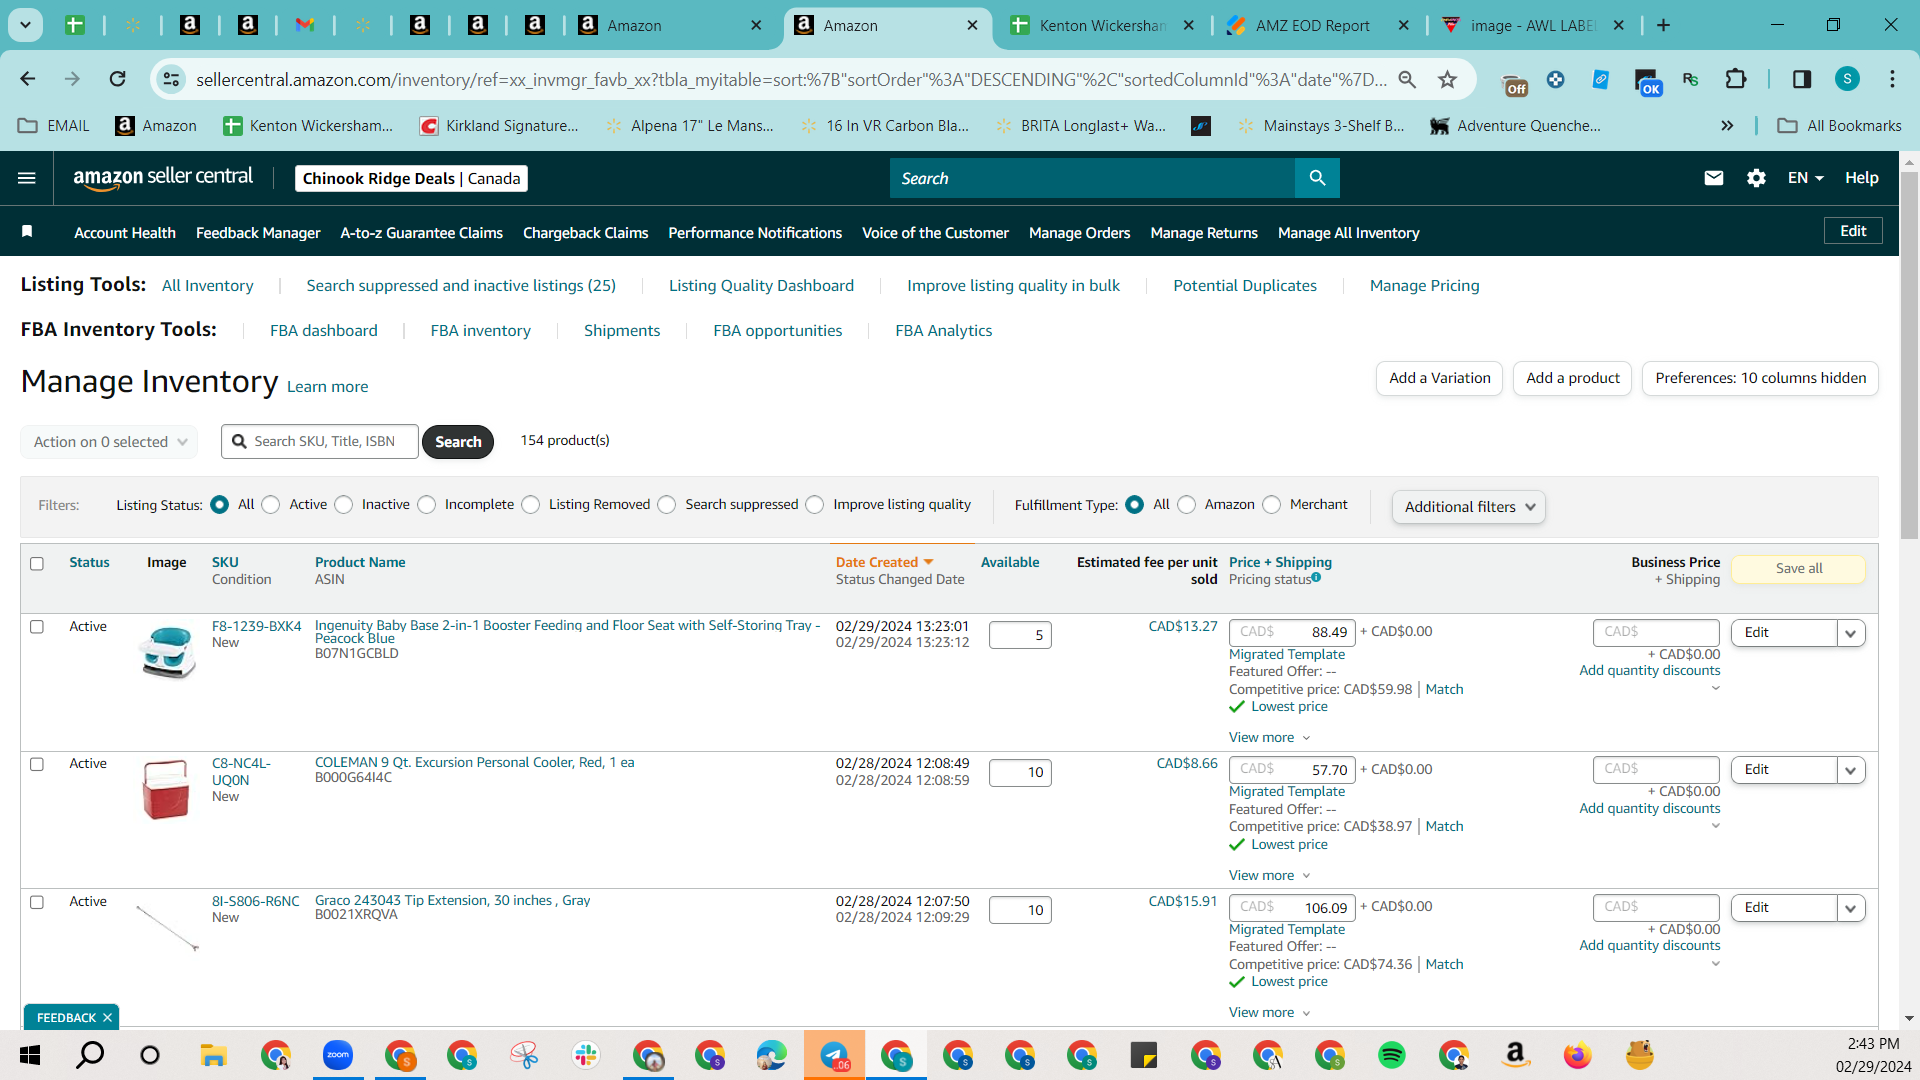This screenshot has width=1920, height=1080.
Task: Show more bookmarks with the chevron
Action: click(1727, 126)
